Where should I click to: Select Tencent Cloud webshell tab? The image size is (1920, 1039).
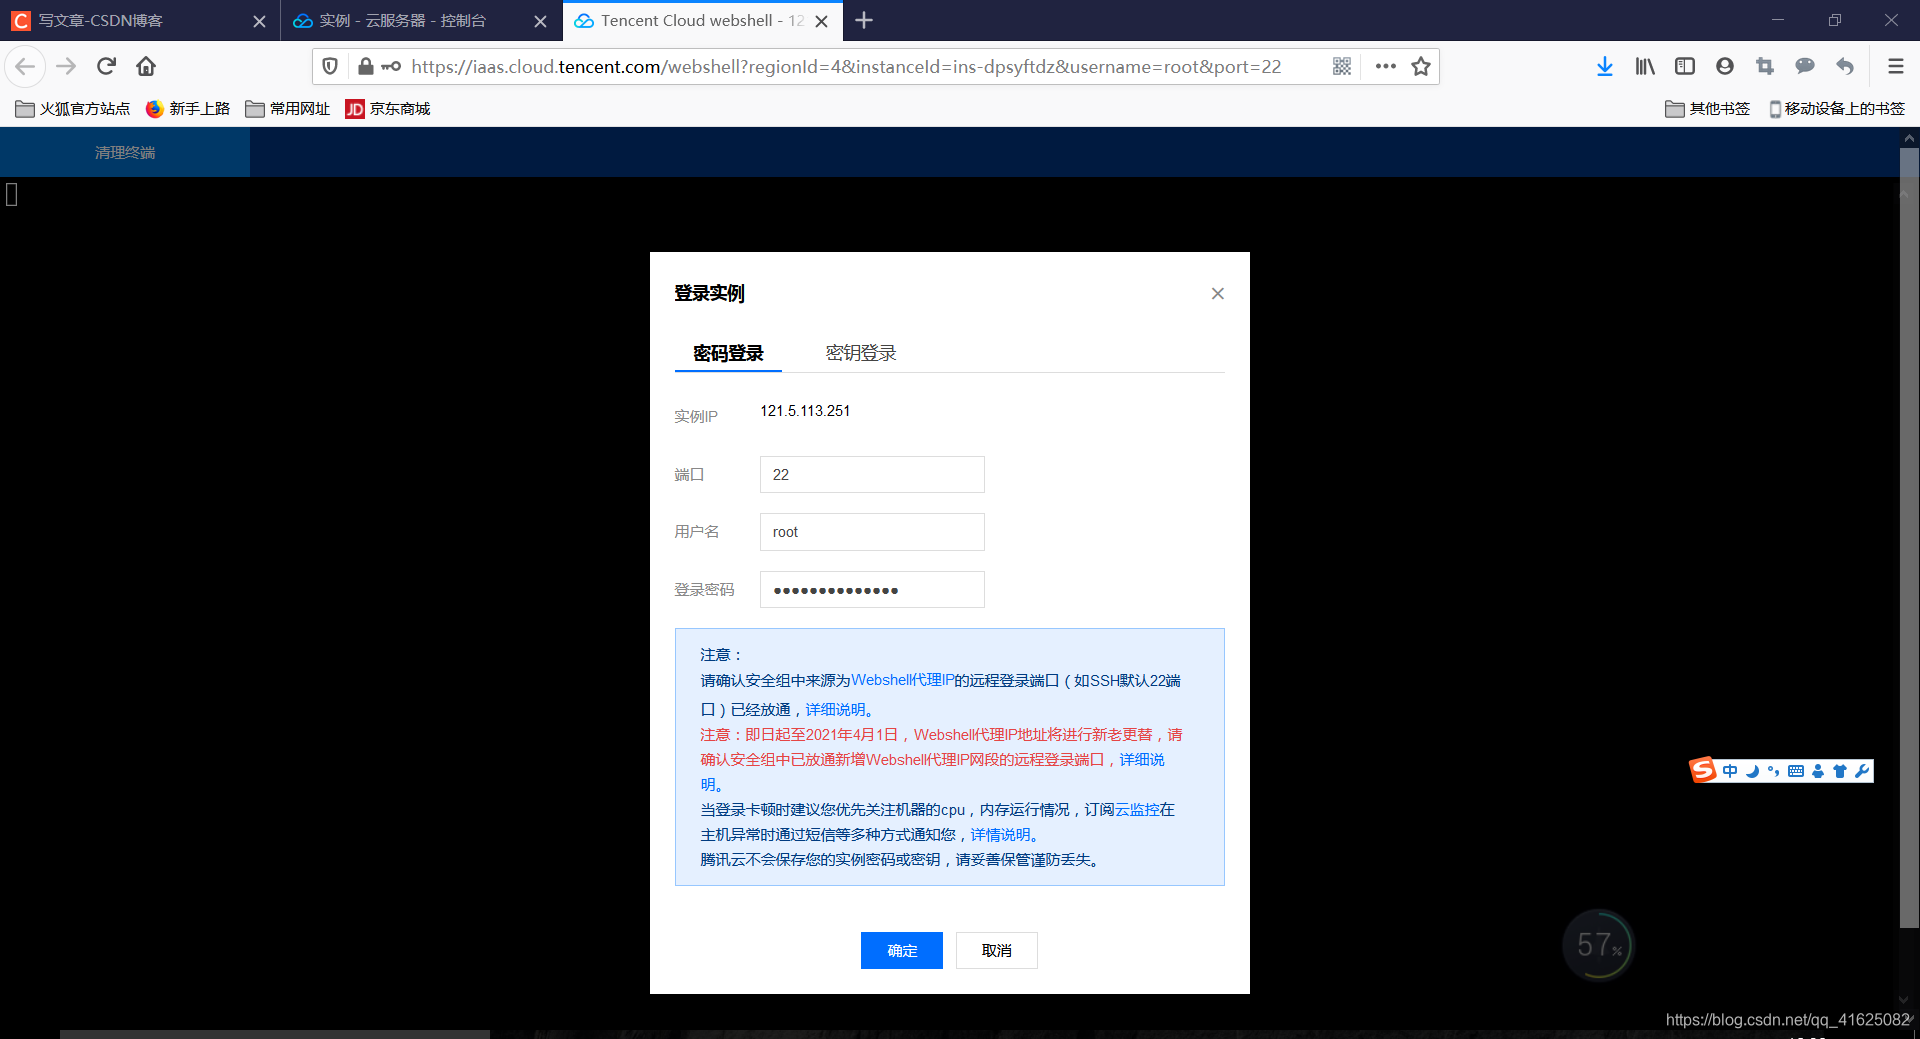pos(702,20)
